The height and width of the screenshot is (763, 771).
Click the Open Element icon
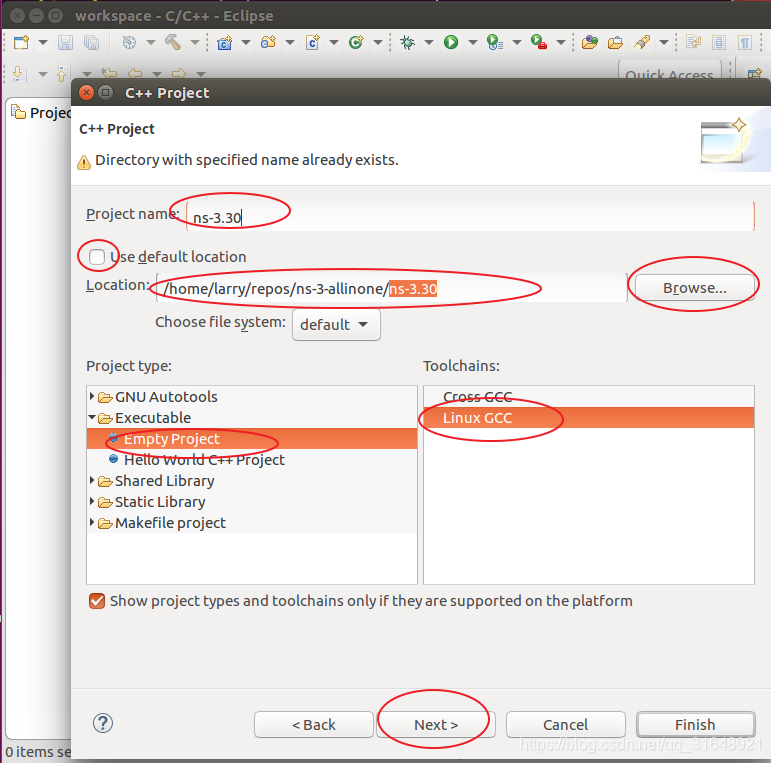click(590, 43)
